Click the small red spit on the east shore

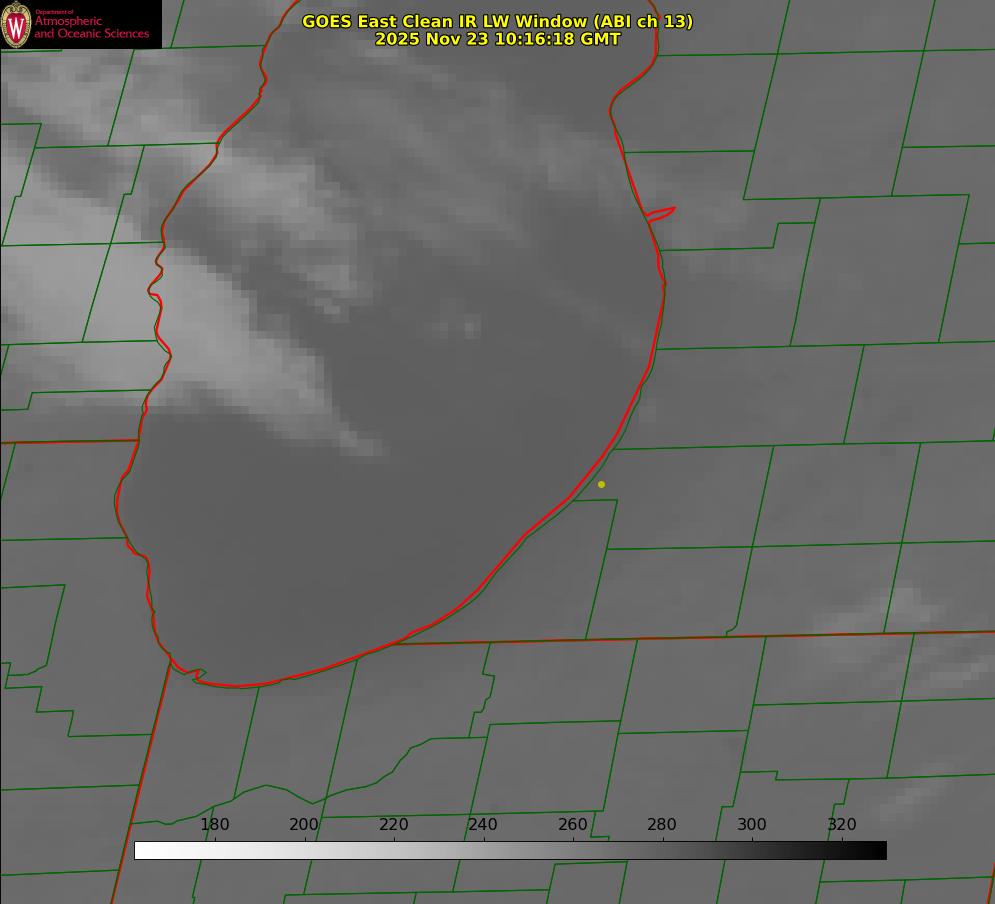coord(662,213)
